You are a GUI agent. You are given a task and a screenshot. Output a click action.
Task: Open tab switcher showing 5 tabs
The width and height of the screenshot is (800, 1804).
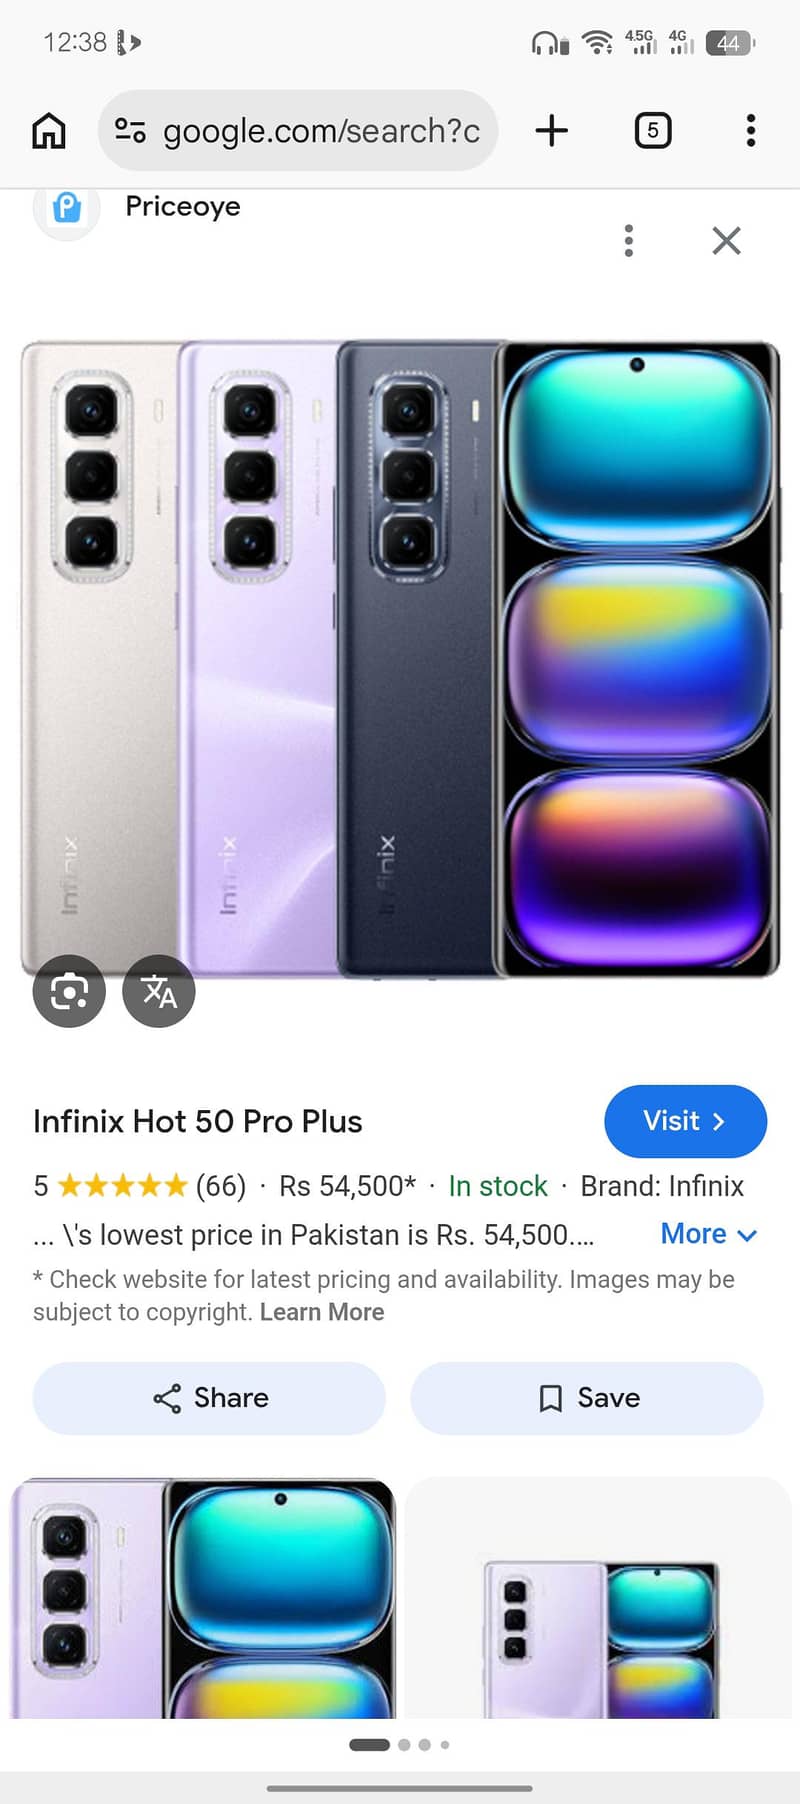pyautogui.click(x=653, y=131)
